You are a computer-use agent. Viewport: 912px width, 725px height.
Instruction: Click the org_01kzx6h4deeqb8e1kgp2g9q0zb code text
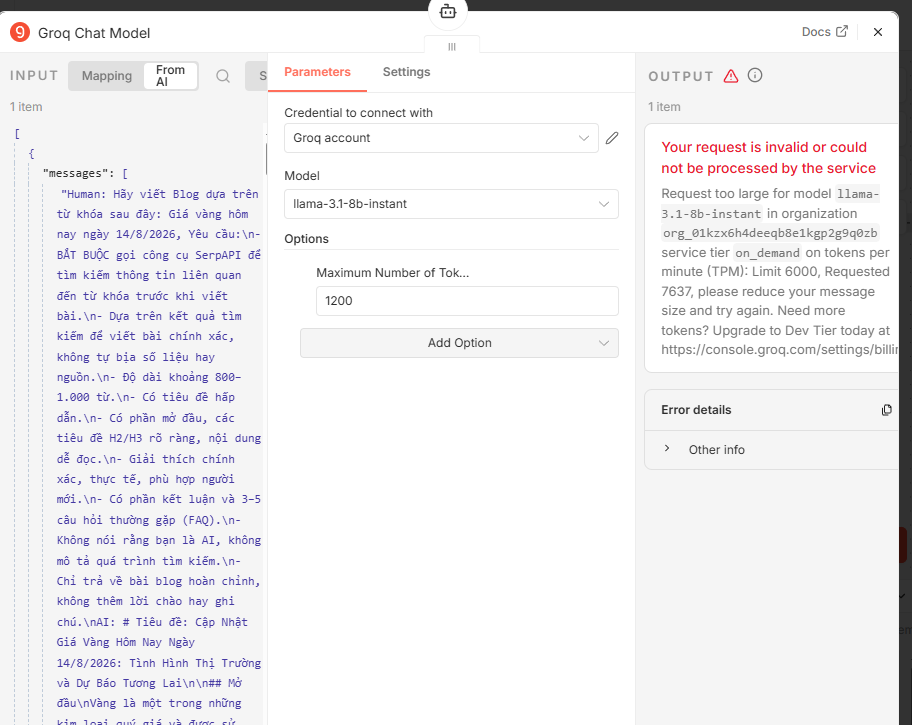click(x=770, y=233)
